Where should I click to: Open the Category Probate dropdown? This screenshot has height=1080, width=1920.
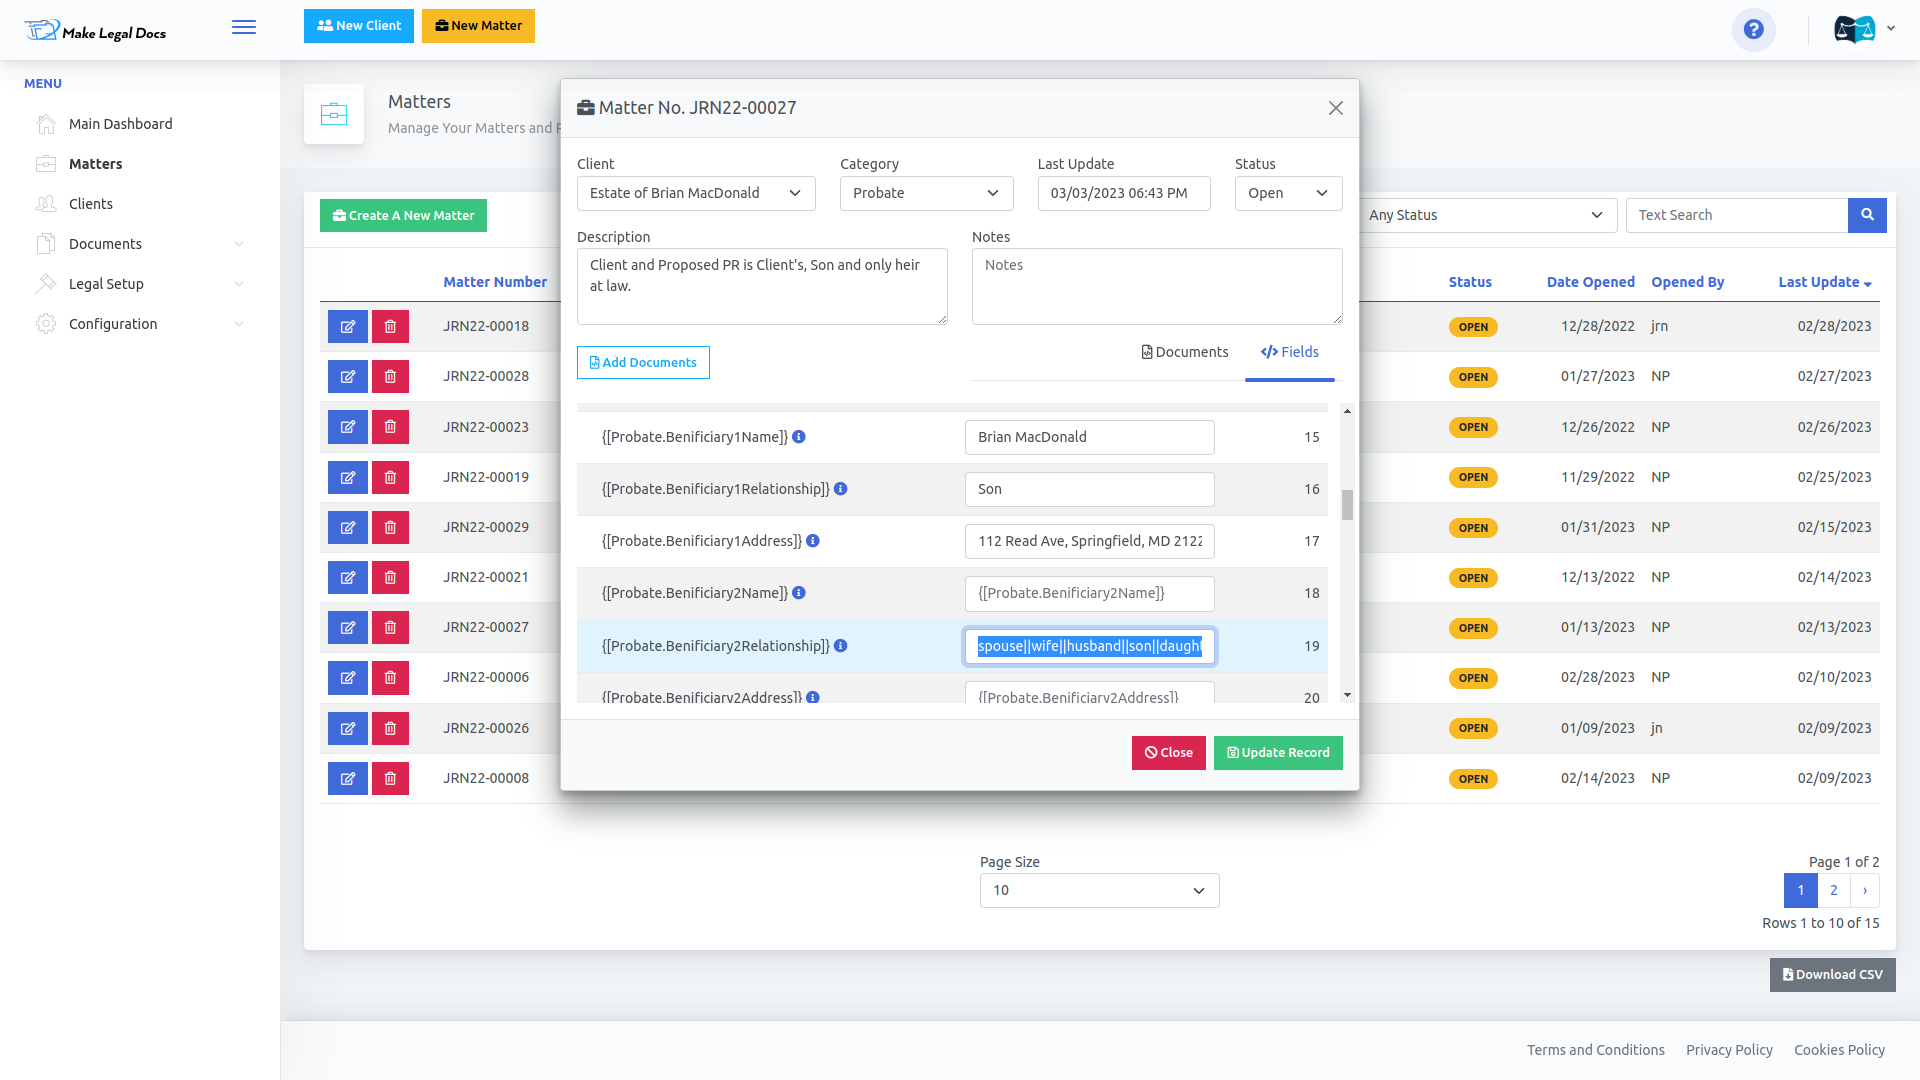[x=926, y=193]
